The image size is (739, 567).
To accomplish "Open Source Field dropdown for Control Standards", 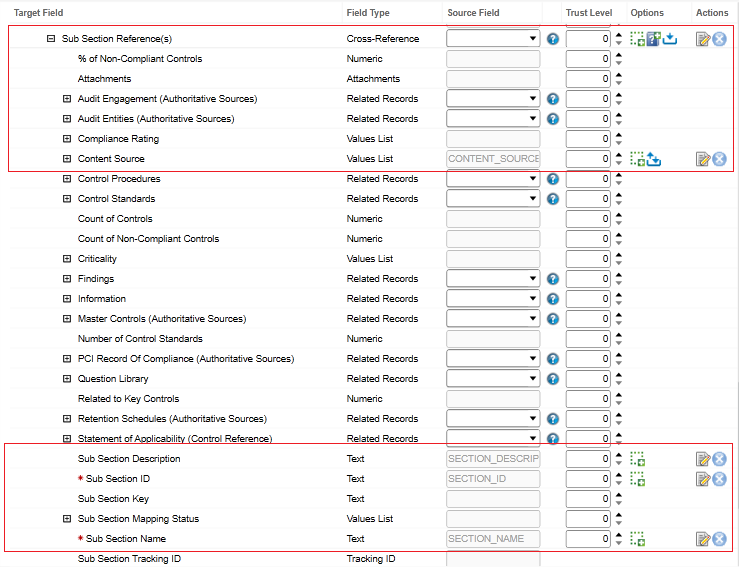I will pos(493,199).
